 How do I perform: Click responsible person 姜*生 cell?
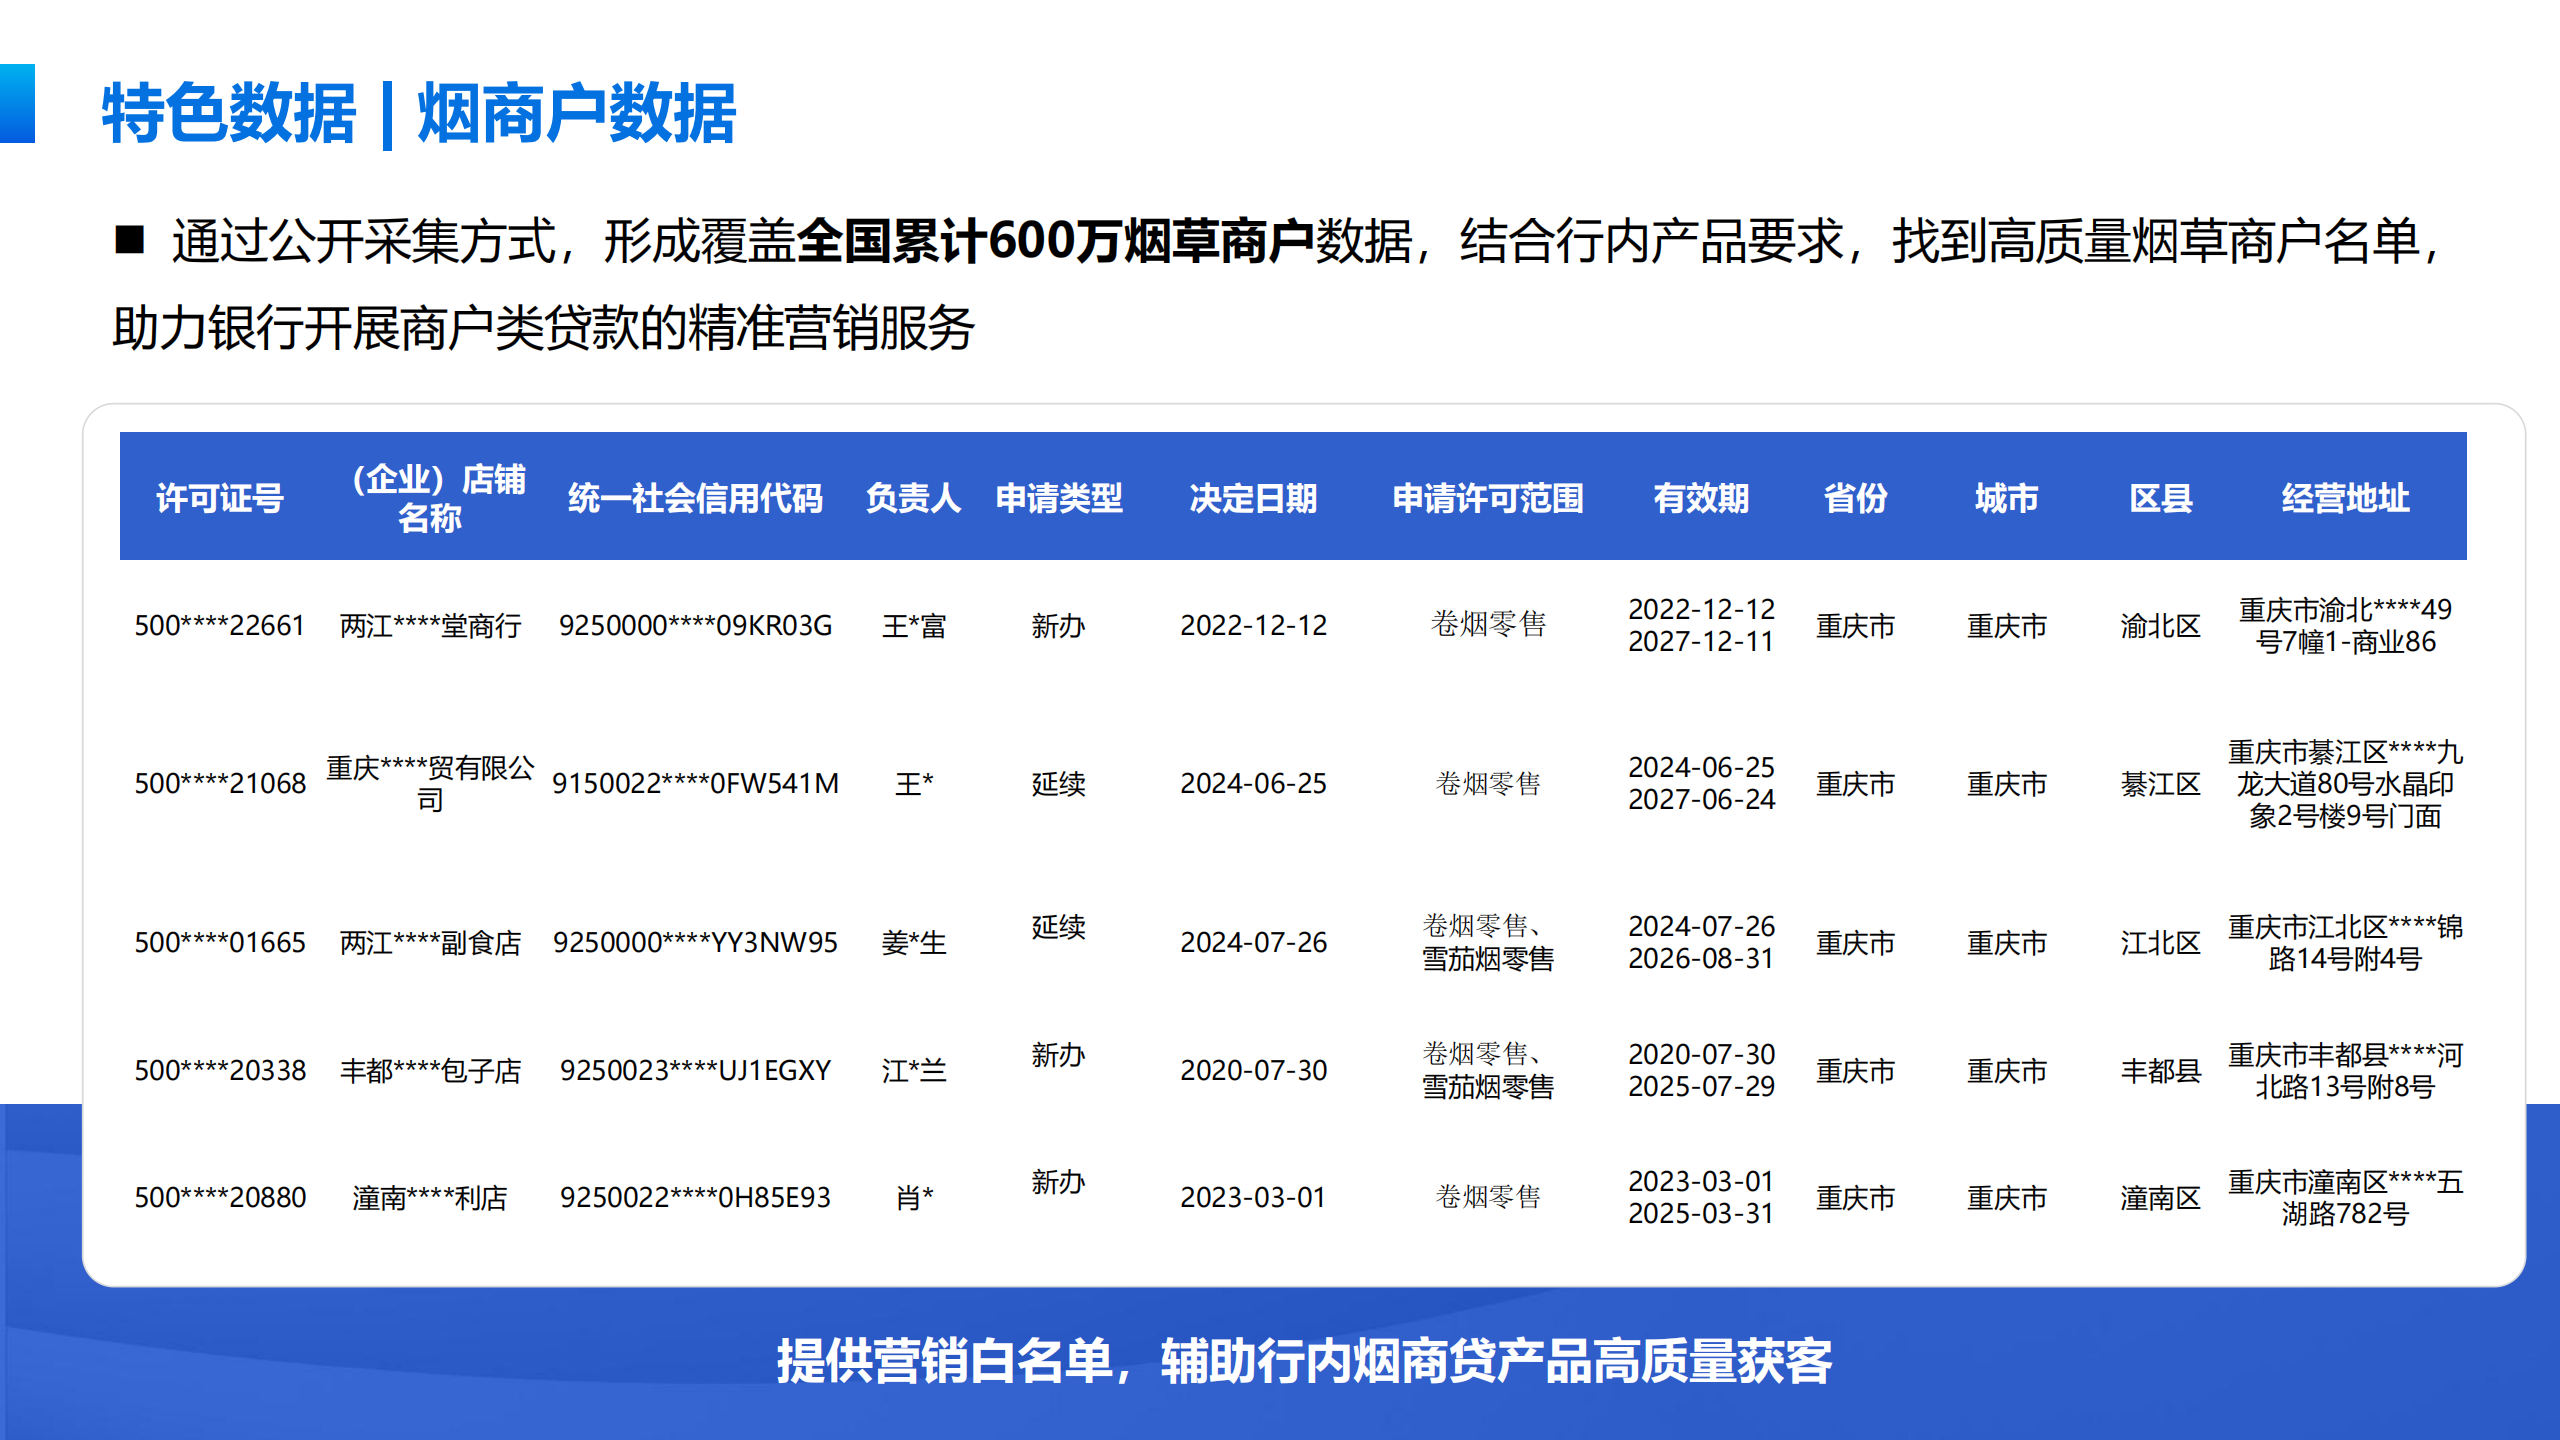(x=913, y=942)
